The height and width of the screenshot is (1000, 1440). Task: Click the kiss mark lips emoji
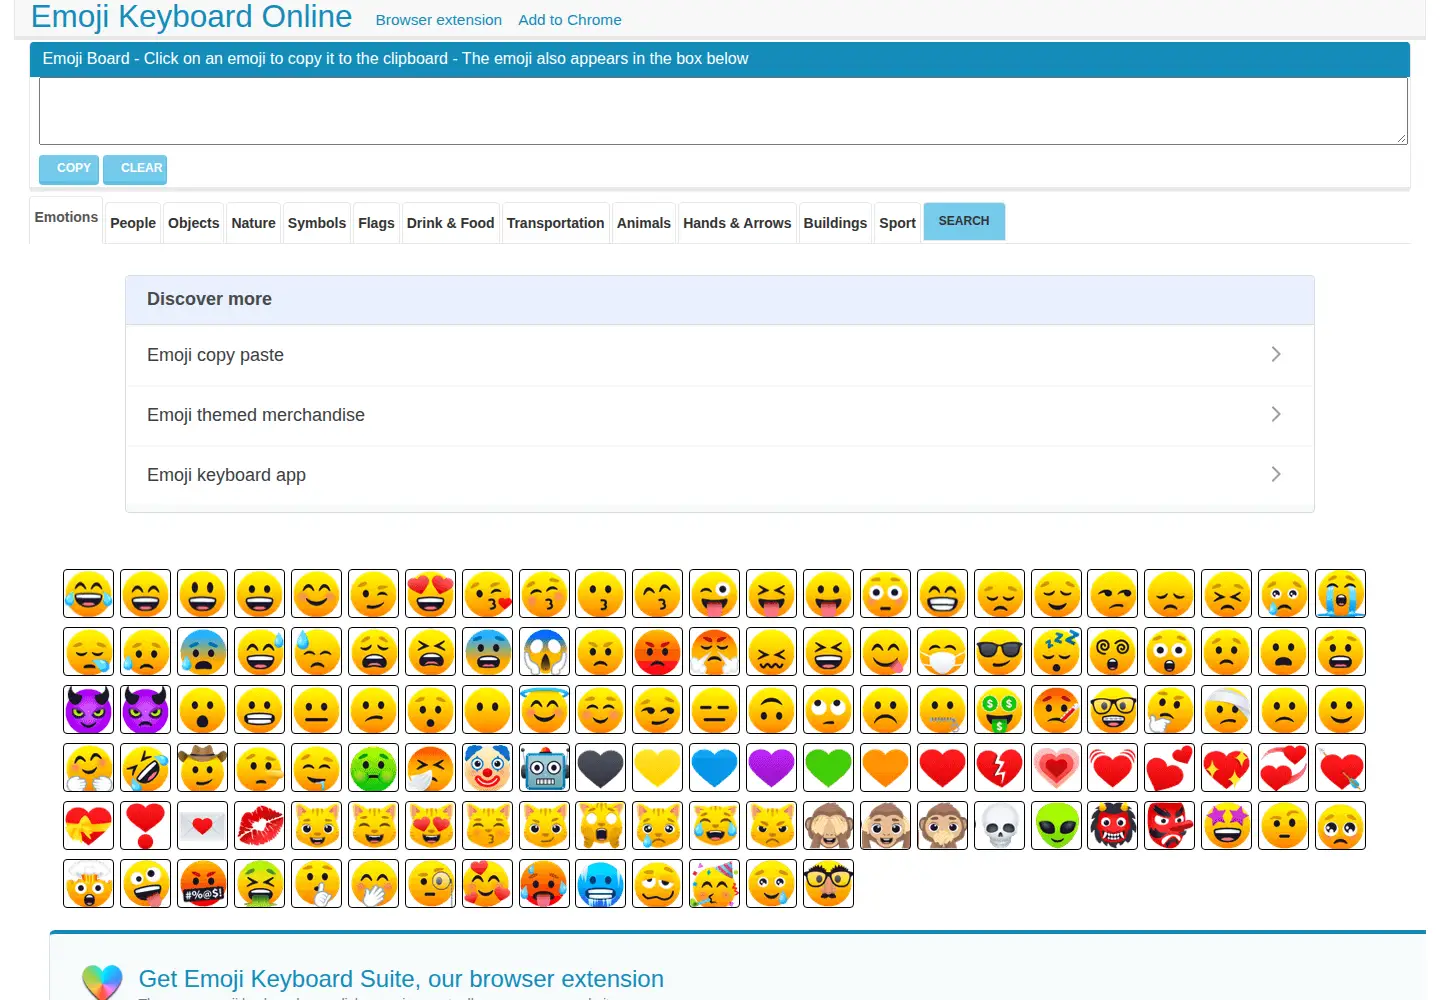tap(259, 826)
